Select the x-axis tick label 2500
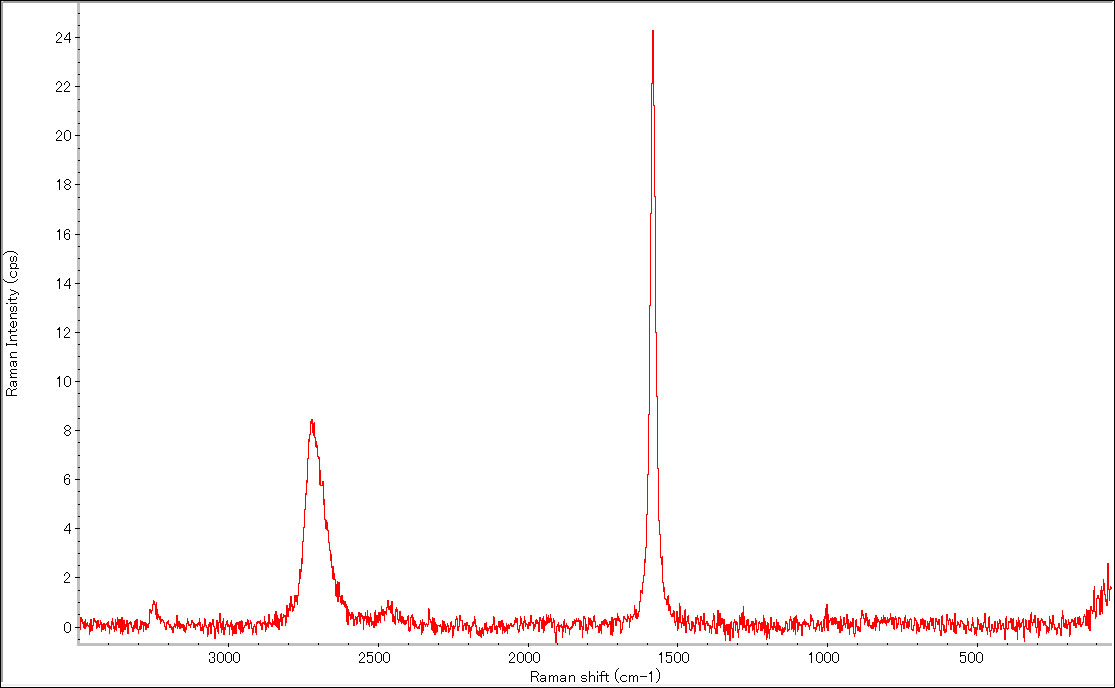This screenshot has height=688, width=1115. 374,657
